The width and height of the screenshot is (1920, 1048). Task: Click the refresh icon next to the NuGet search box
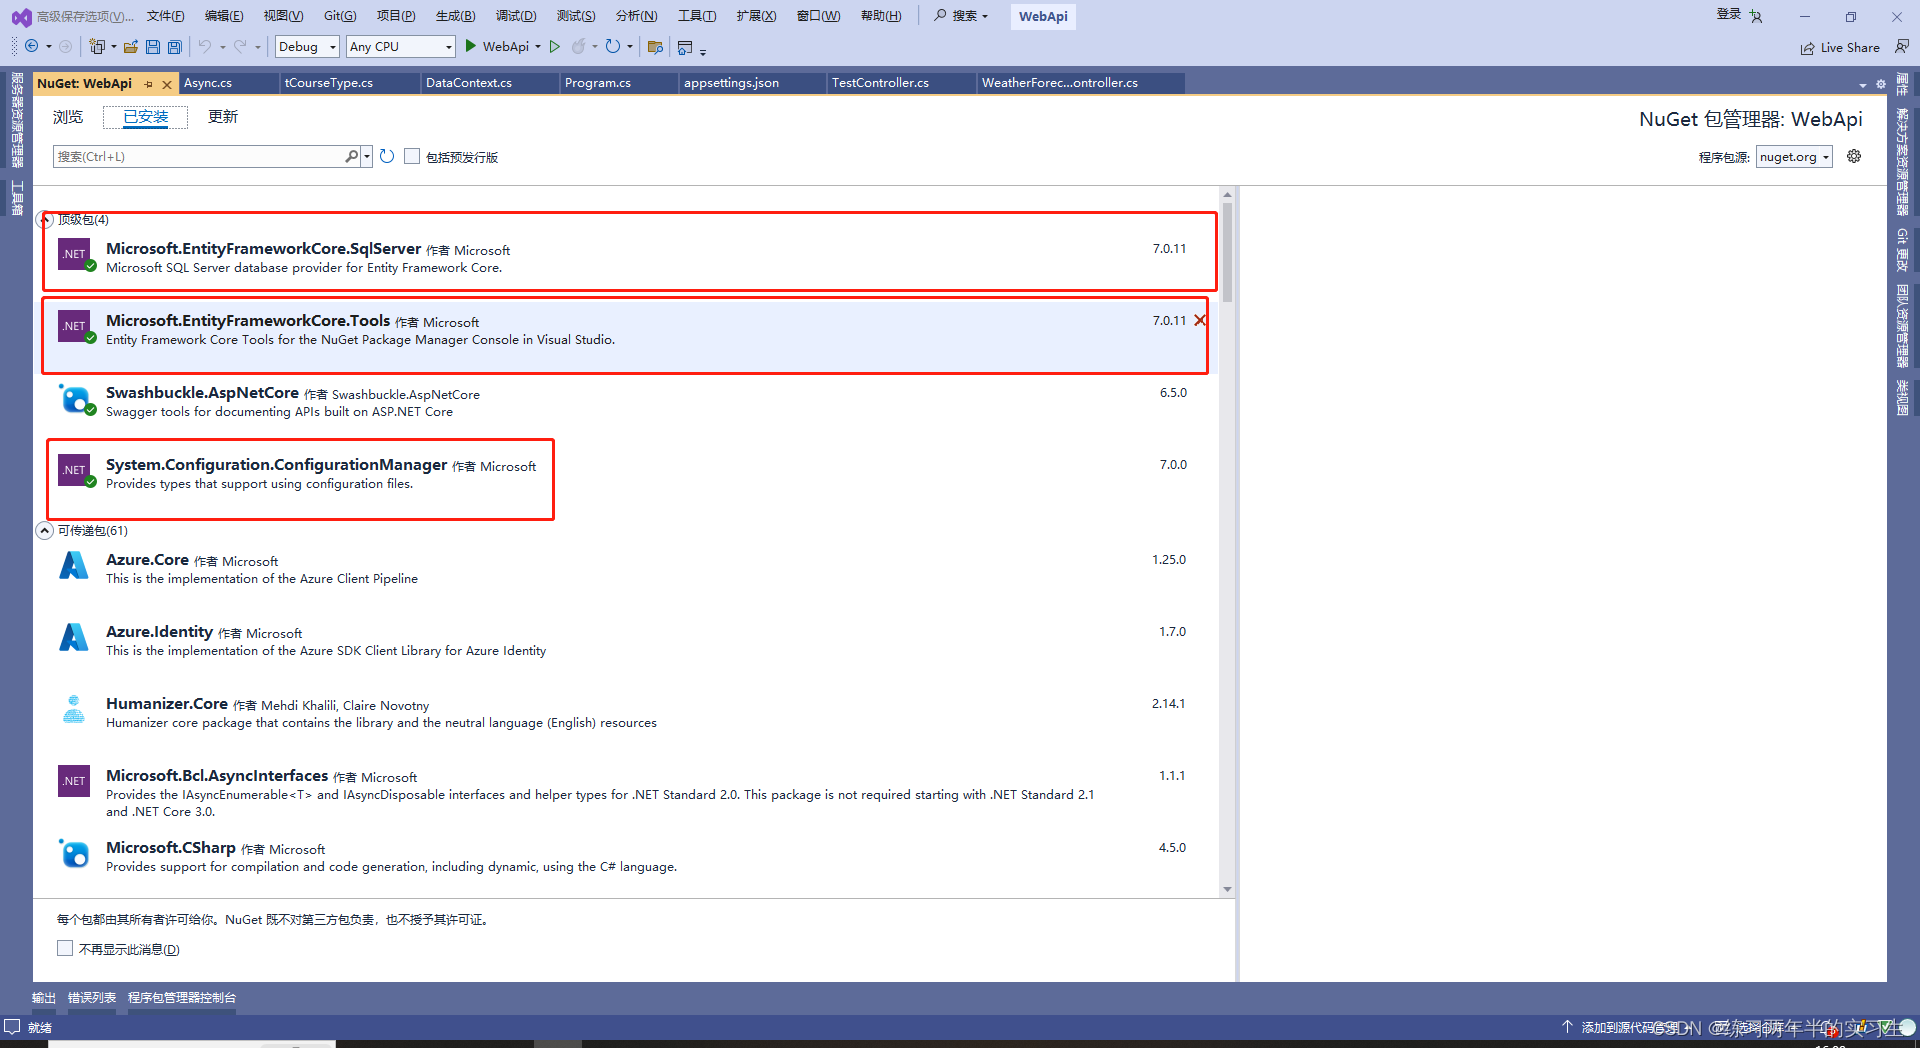(x=387, y=156)
